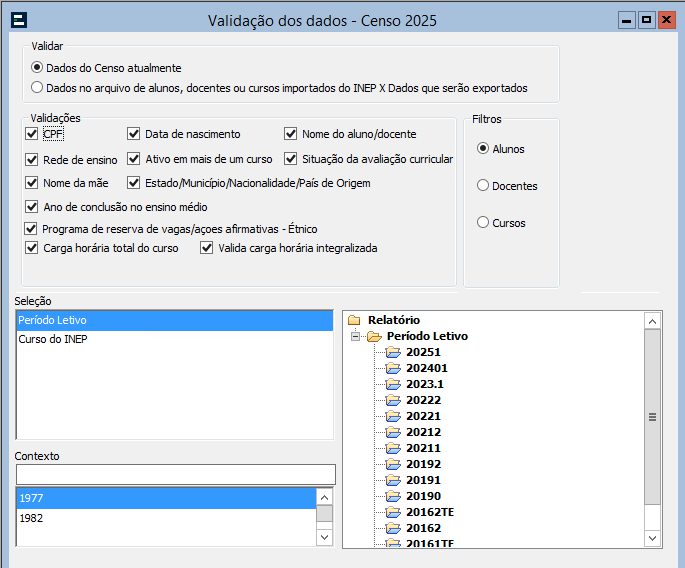Maximize the Validação dos dados window
685x568 pixels.
(646, 20)
